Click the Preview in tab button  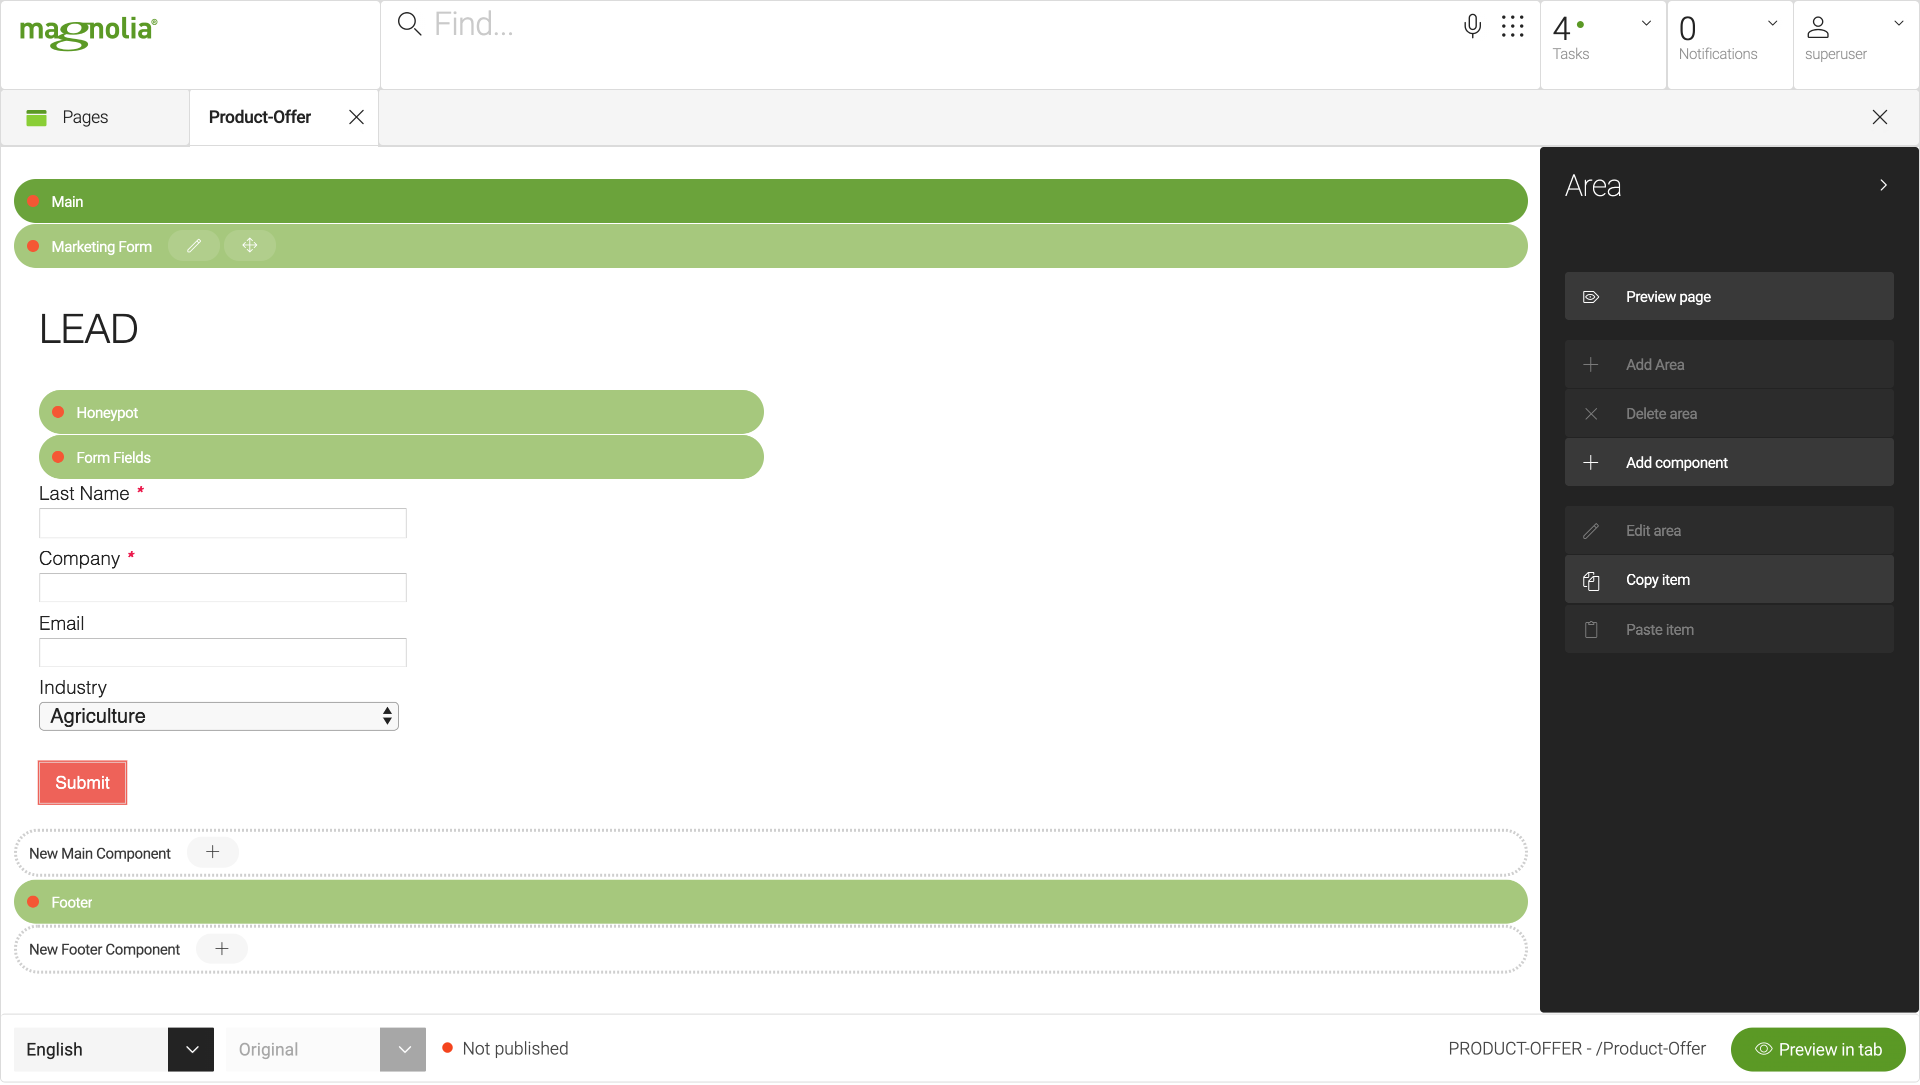[x=1821, y=1048]
